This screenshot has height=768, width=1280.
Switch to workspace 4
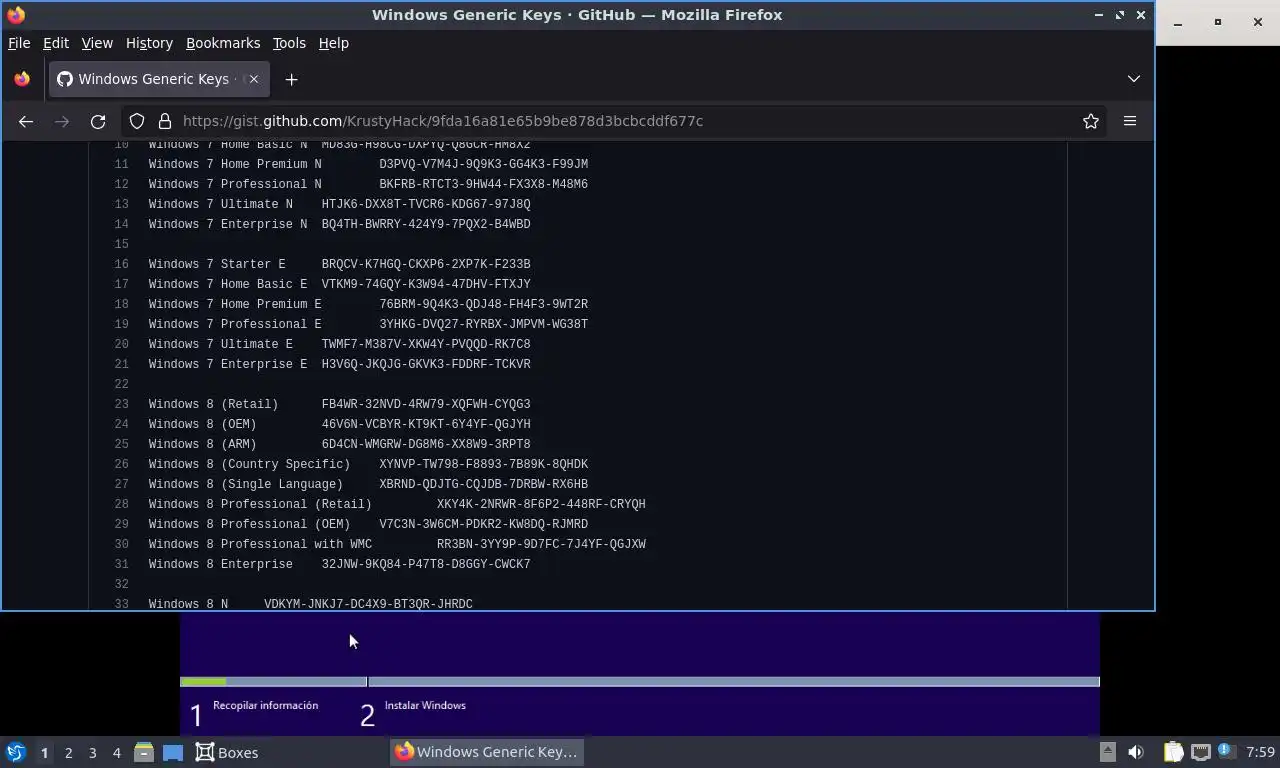[x=117, y=752]
